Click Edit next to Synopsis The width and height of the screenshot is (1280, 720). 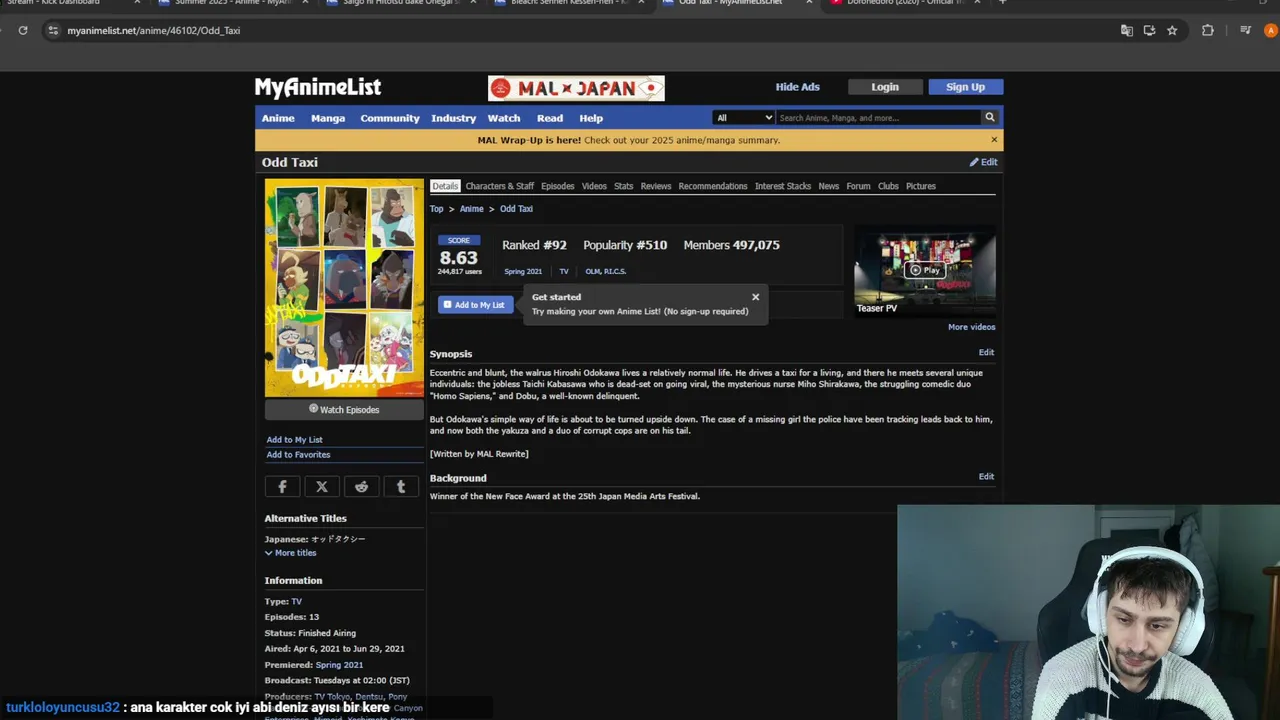coord(986,353)
